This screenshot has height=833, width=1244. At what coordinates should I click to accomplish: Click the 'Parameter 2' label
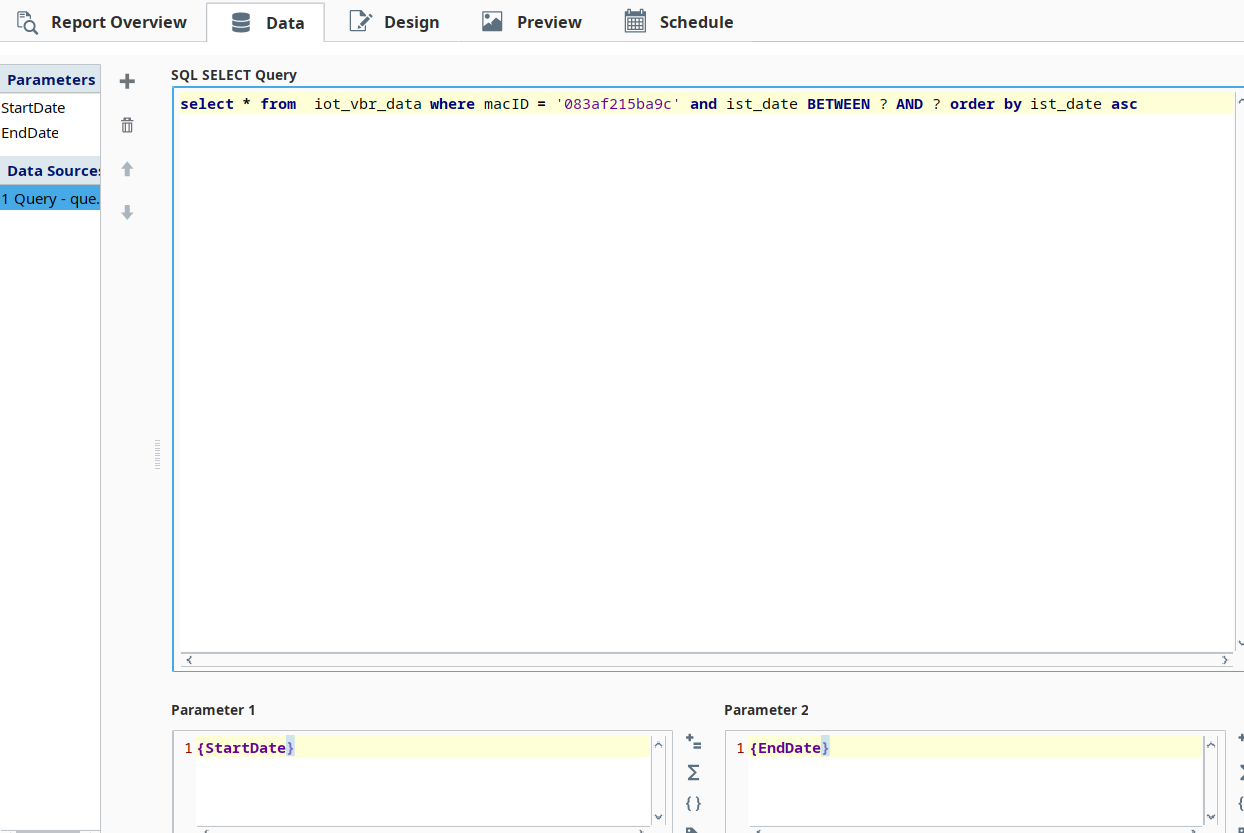(767, 710)
